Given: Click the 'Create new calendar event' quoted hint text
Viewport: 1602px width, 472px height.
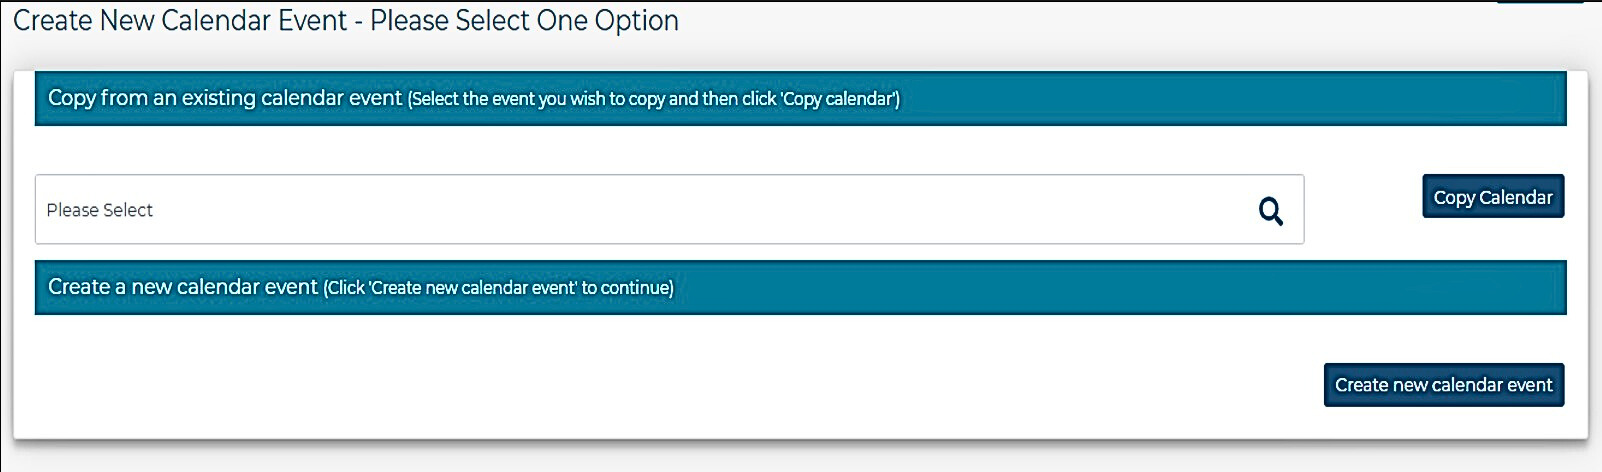Looking at the screenshot, I should [x=473, y=288].
